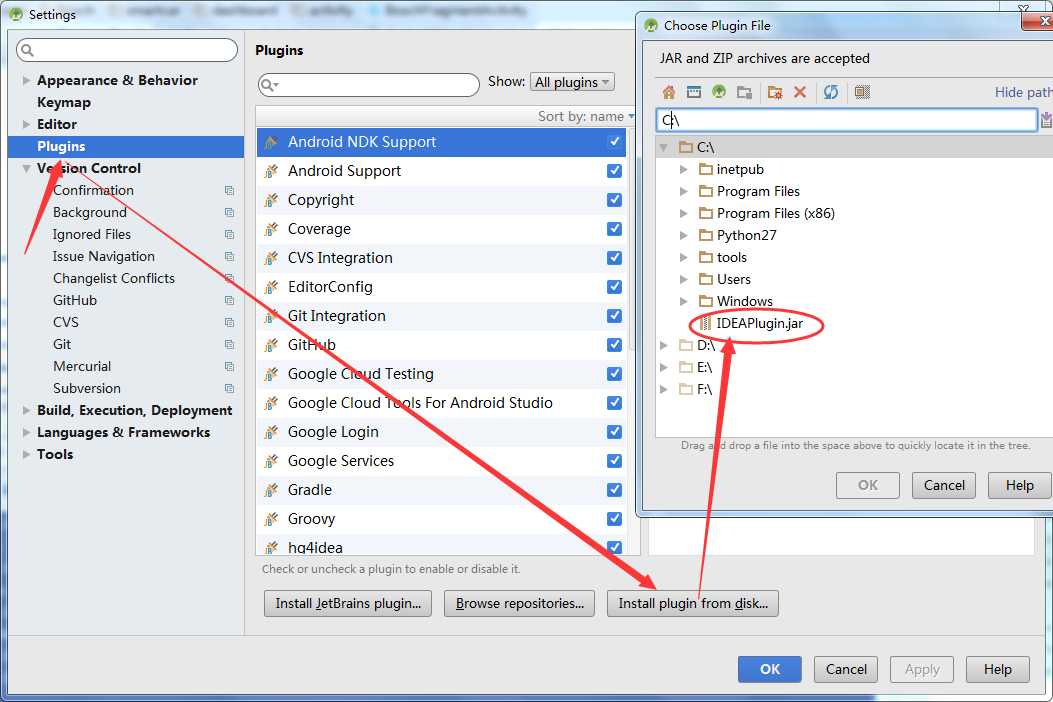Viewport: 1053px width, 702px height.
Task: Click the C:\ drive folder icon
Action: [686, 147]
